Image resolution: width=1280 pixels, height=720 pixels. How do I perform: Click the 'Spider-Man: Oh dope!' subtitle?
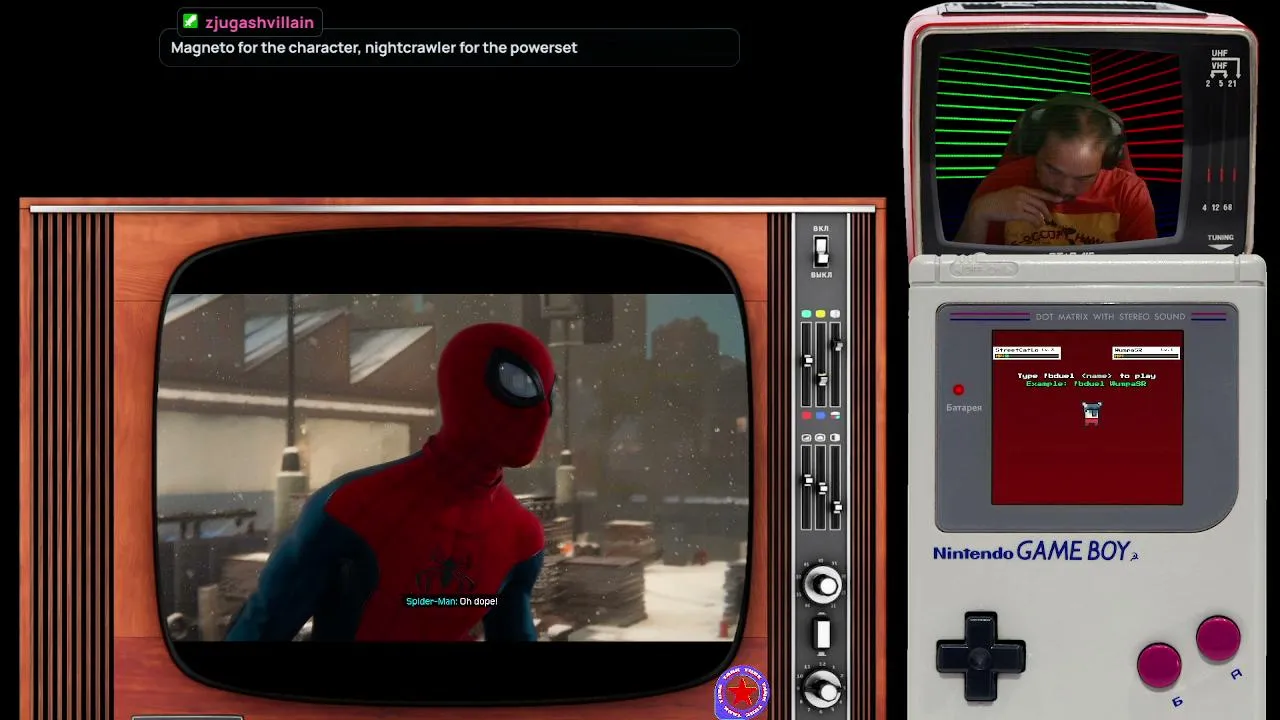(451, 601)
